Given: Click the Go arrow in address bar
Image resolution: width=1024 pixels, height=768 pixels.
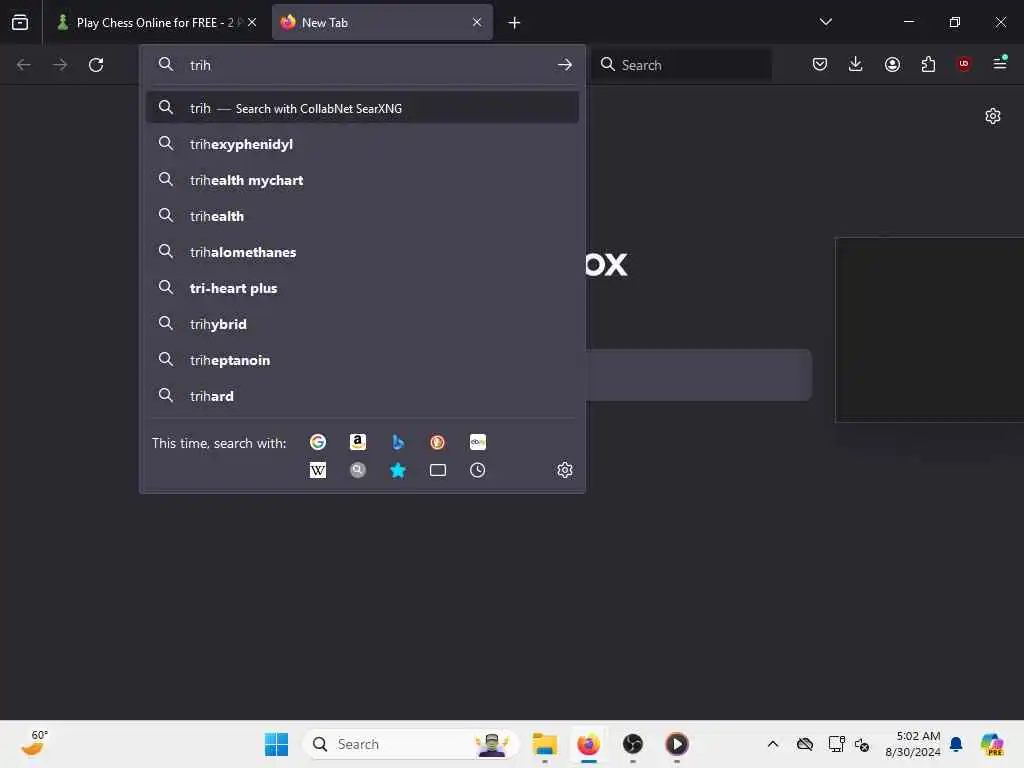Looking at the screenshot, I should (565, 65).
